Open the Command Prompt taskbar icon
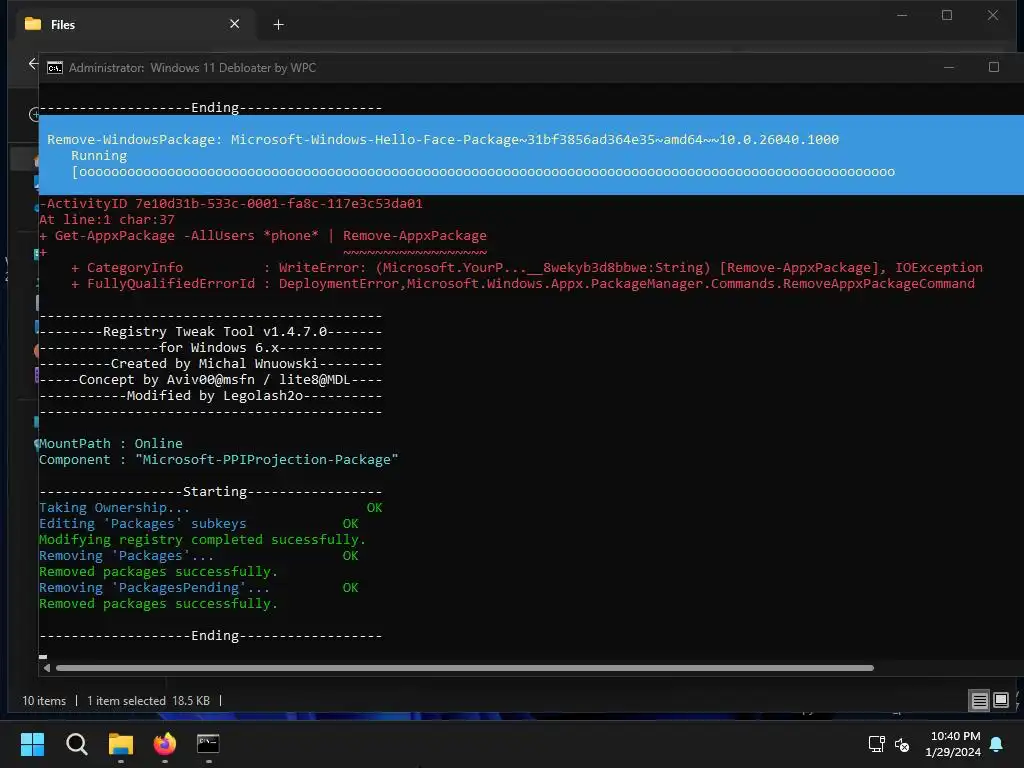 click(208, 744)
